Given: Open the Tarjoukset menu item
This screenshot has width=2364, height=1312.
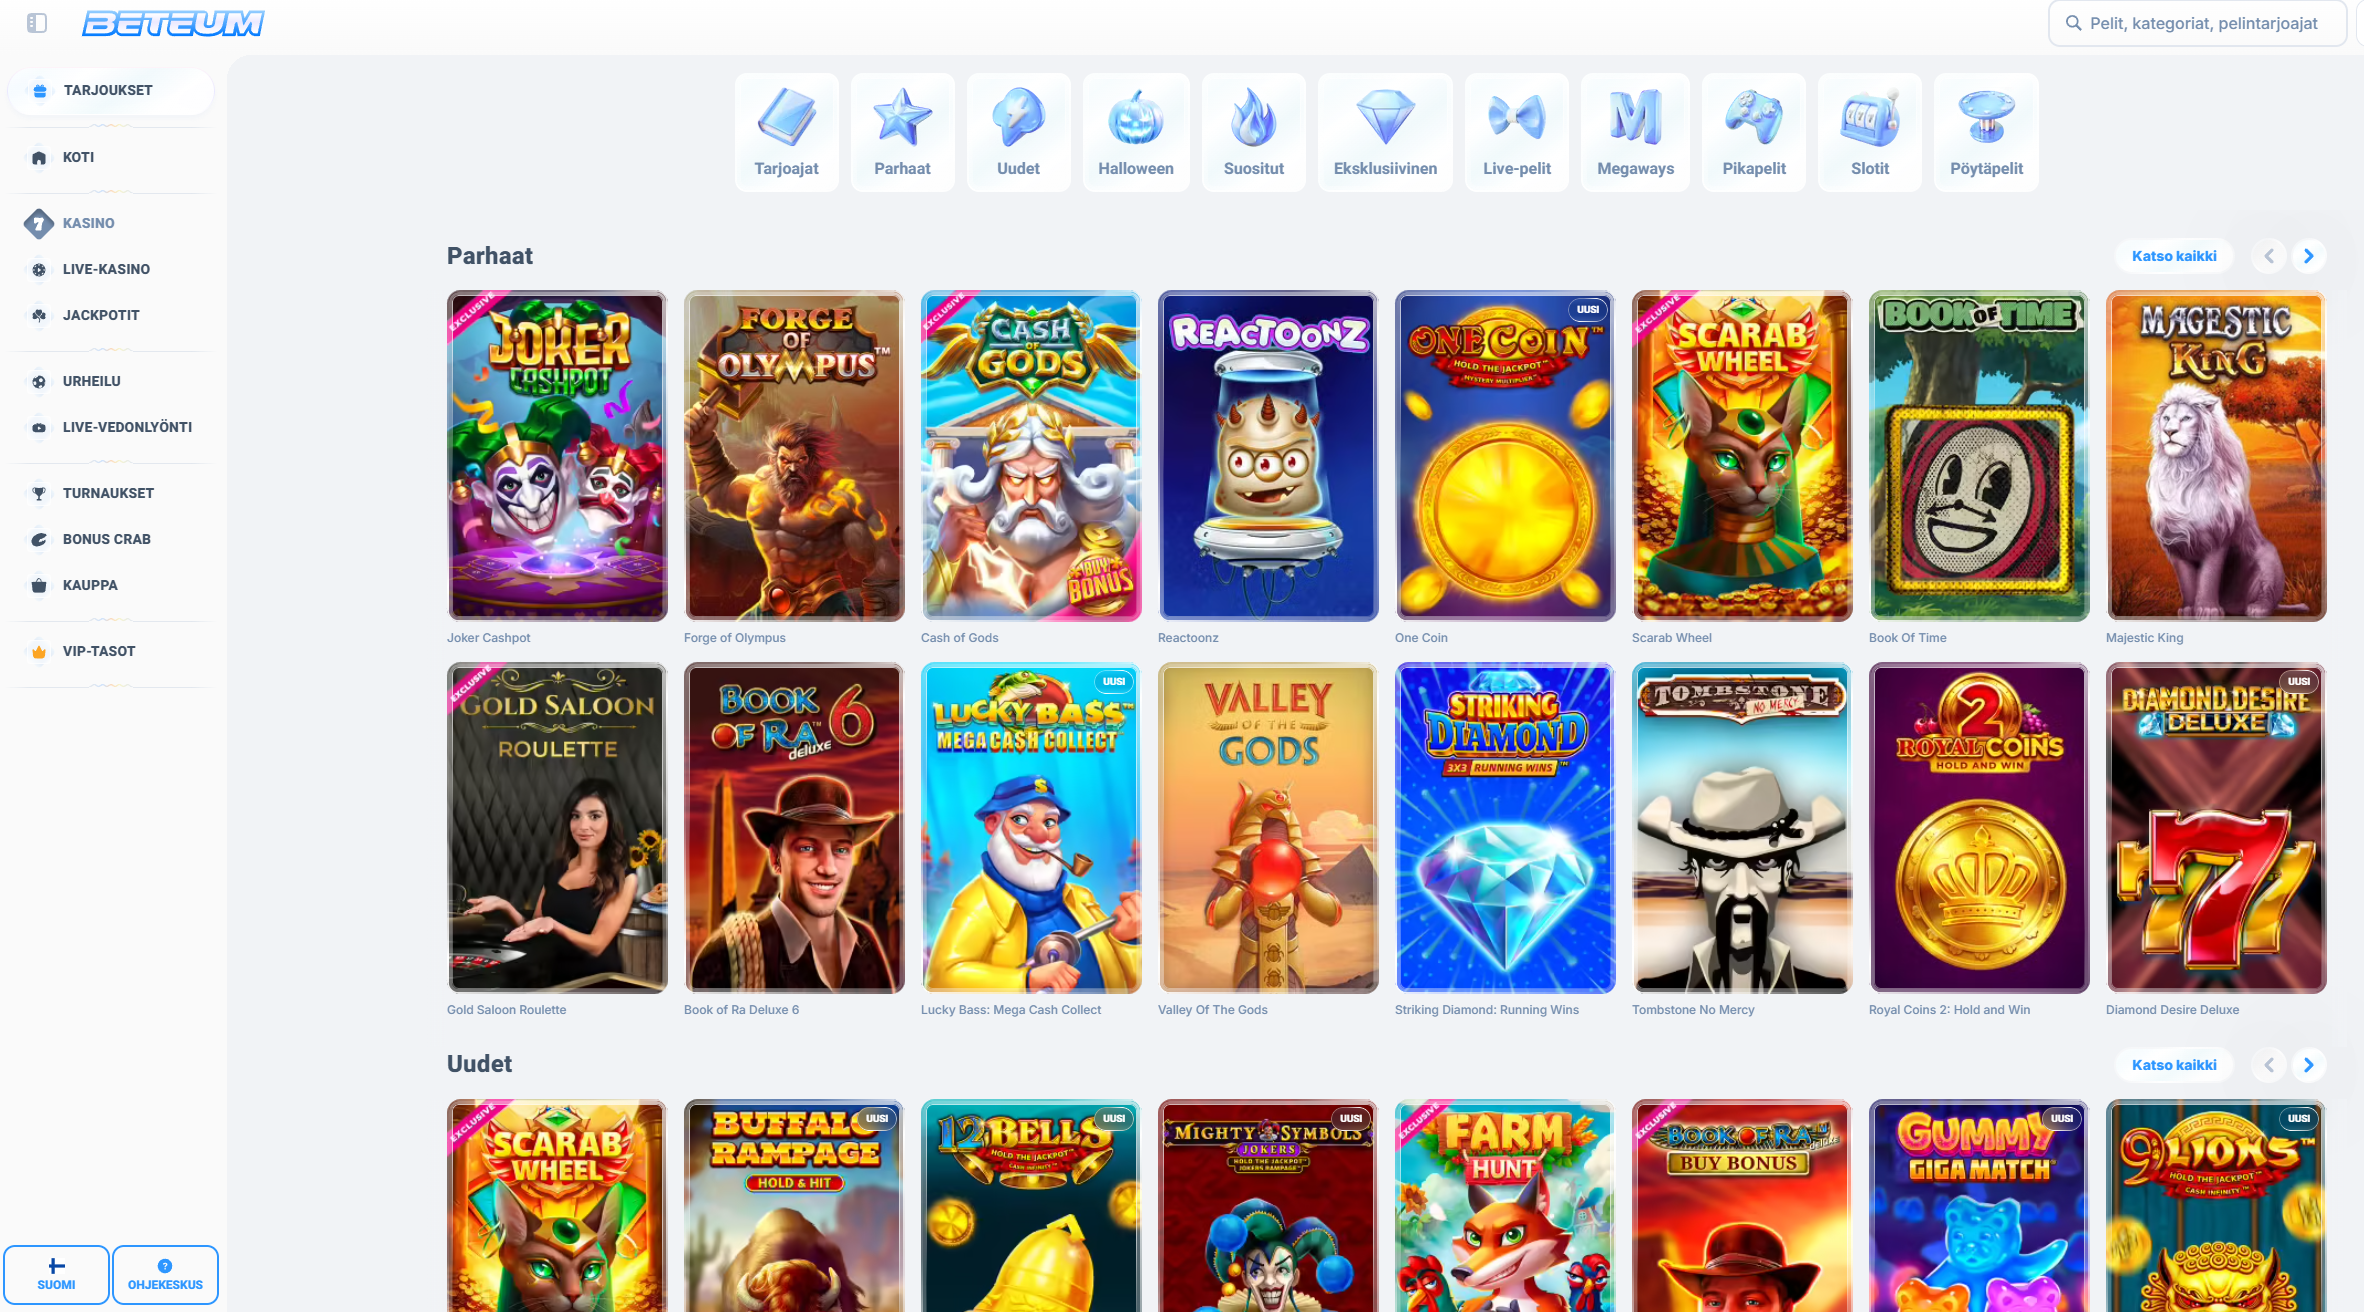Looking at the screenshot, I should (x=111, y=91).
